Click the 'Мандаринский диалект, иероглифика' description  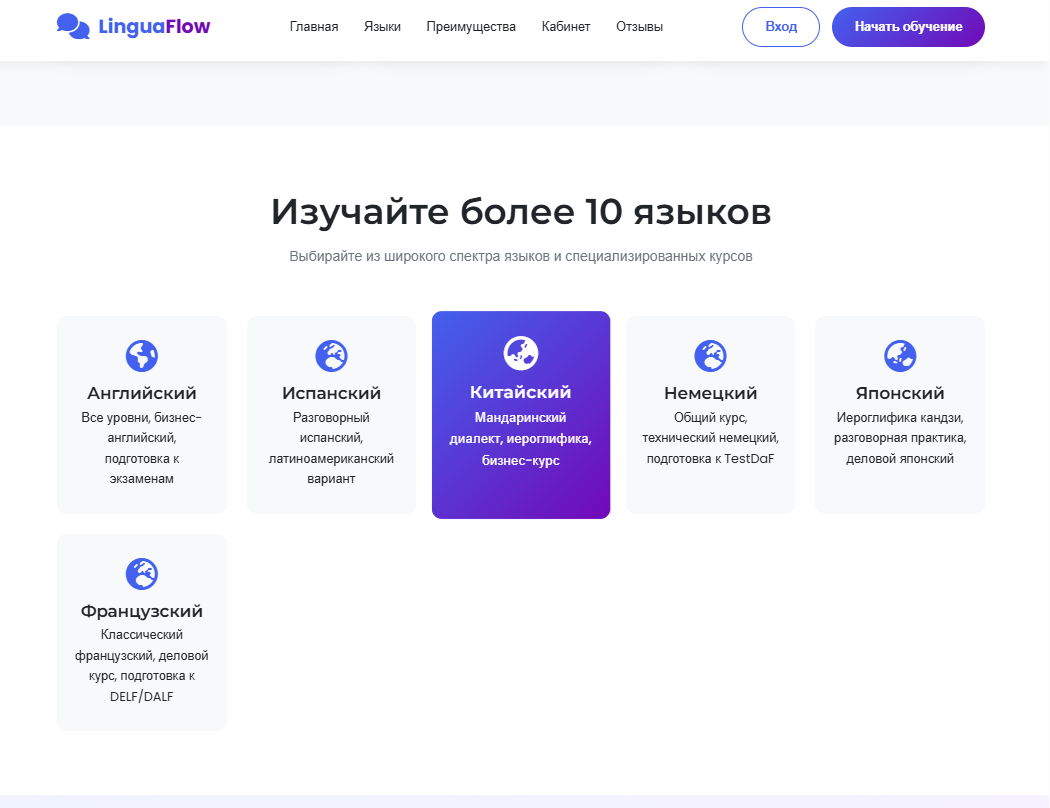pyautogui.click(x=521, y=438)
